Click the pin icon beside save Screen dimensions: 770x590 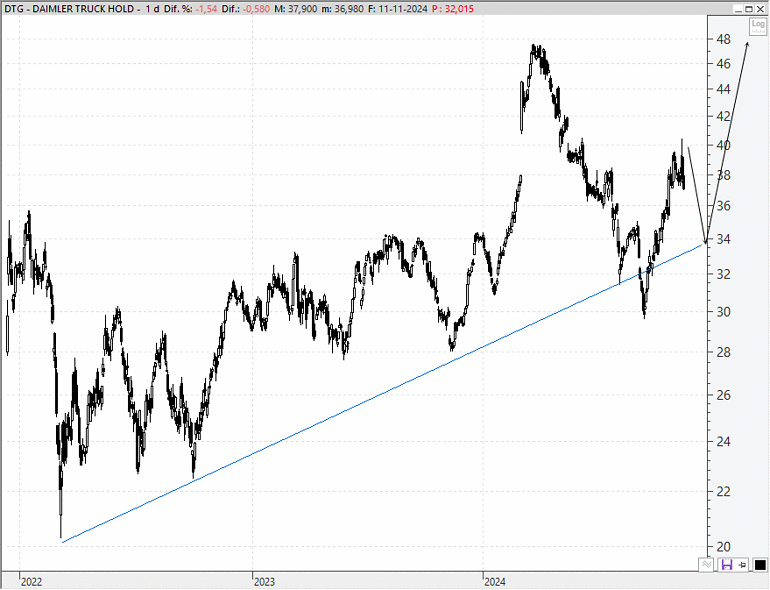(x=742, y=565)
